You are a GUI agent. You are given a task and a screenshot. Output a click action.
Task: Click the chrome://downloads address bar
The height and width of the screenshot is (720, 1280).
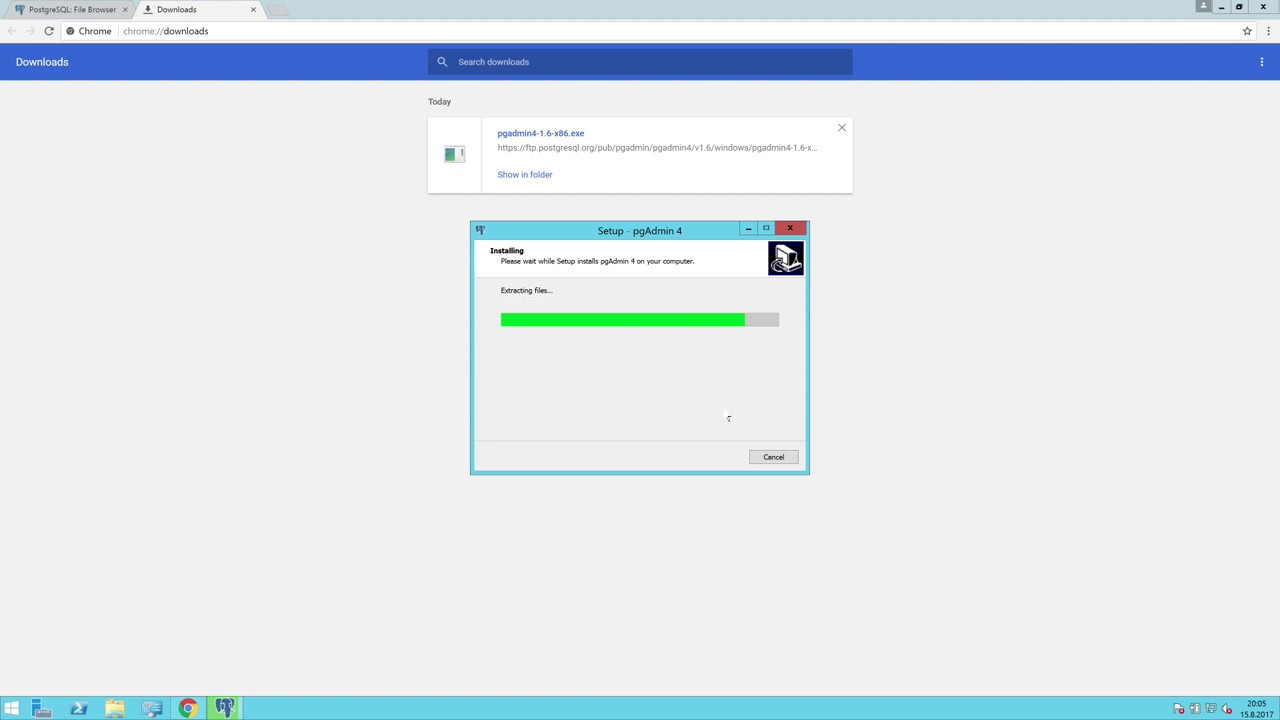[660, 31]
